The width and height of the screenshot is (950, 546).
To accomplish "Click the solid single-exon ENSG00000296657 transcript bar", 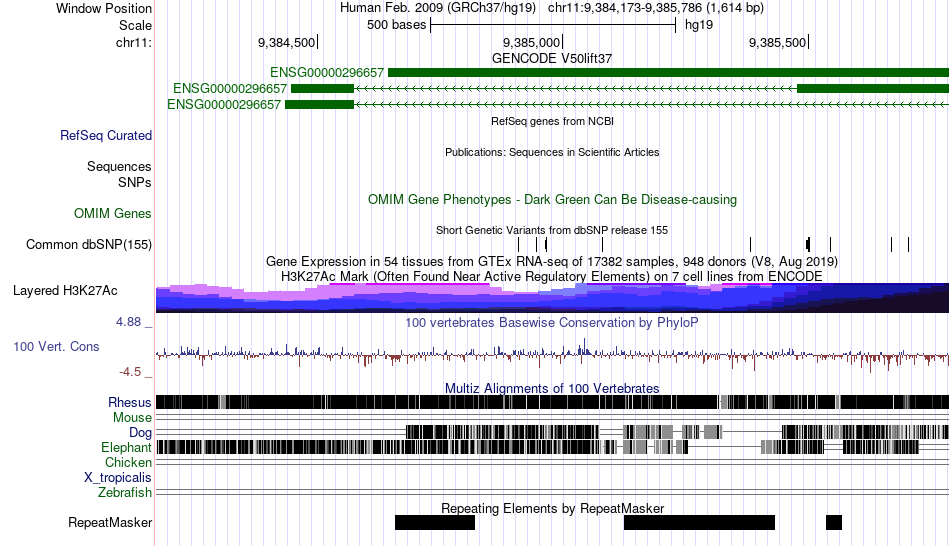I will tap(668, 73).
